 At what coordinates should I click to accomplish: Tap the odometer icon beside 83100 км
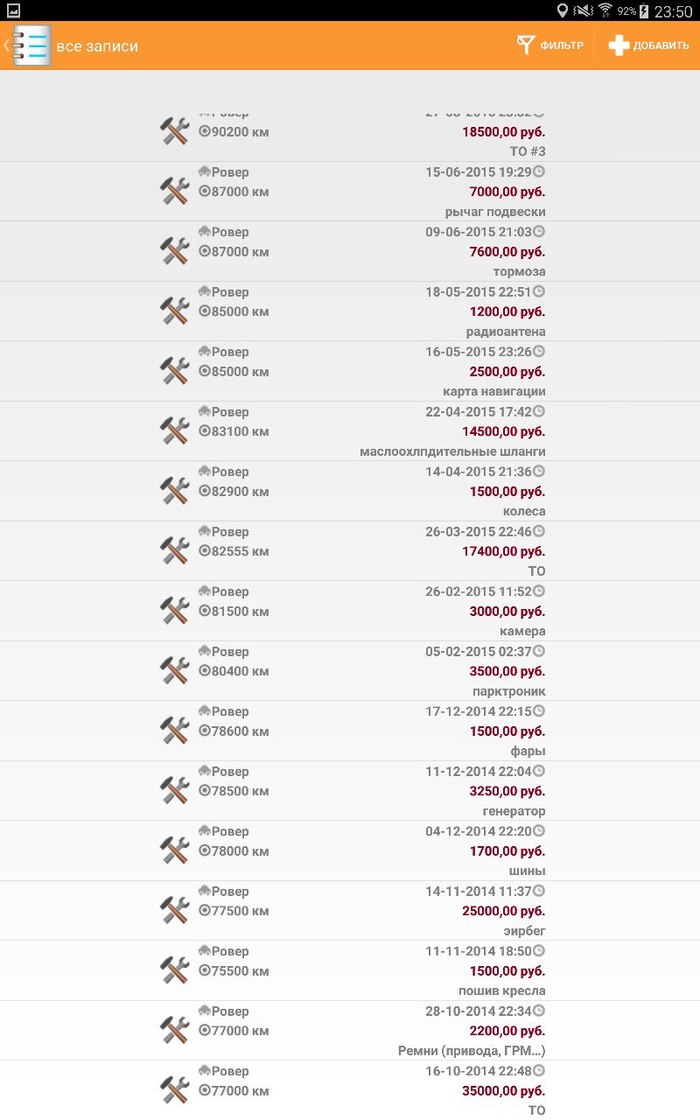tap(204, 431)
